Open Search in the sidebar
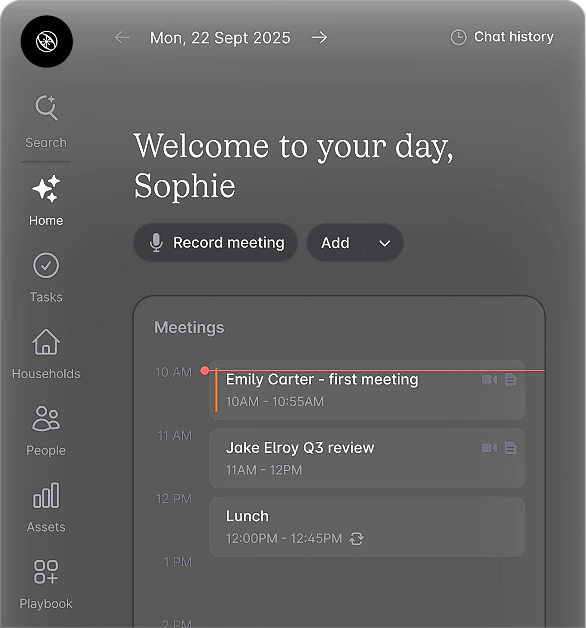Screen dimensions: 586x628 [46, 122]
